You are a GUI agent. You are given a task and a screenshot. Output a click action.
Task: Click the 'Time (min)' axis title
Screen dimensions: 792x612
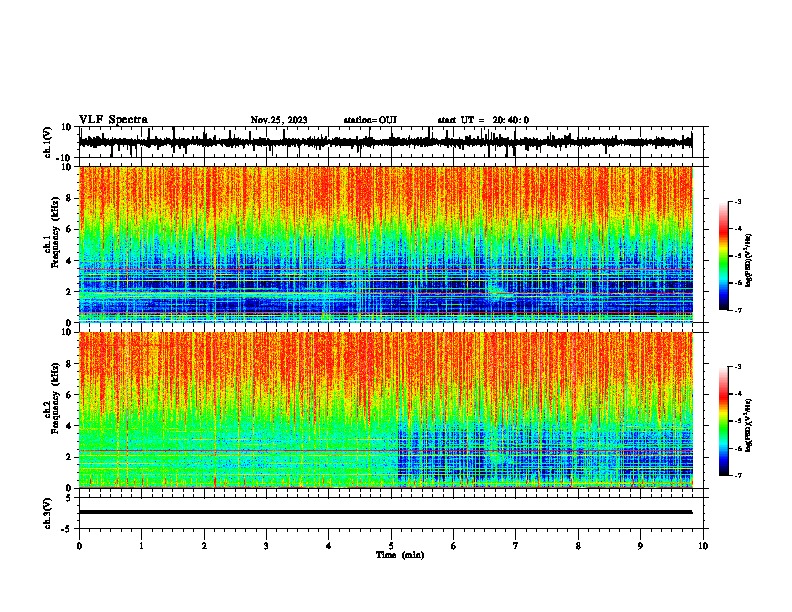click(x=400, y=555)
